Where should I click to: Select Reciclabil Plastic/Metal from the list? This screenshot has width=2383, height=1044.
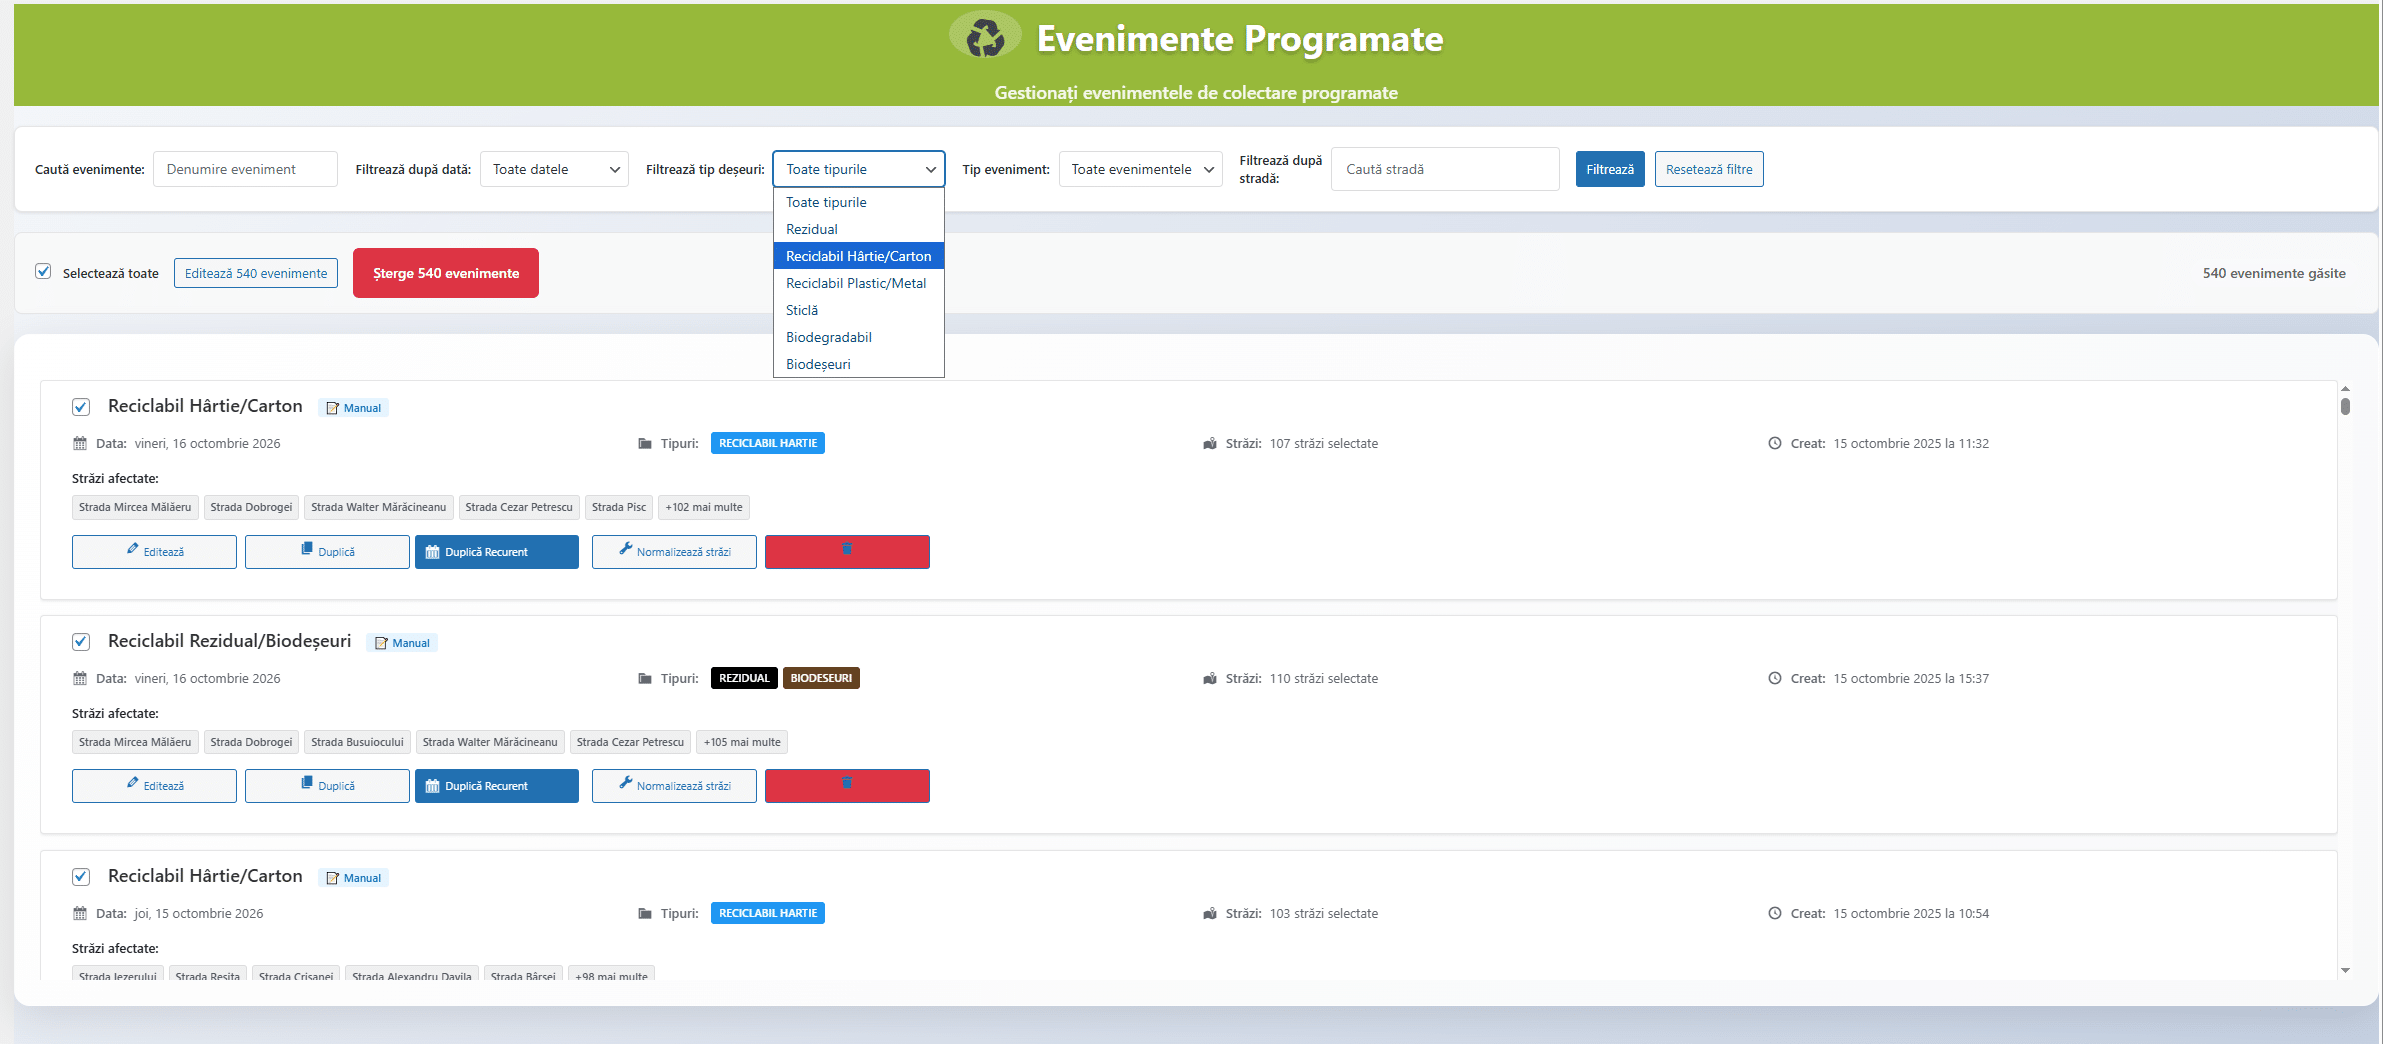856,283
